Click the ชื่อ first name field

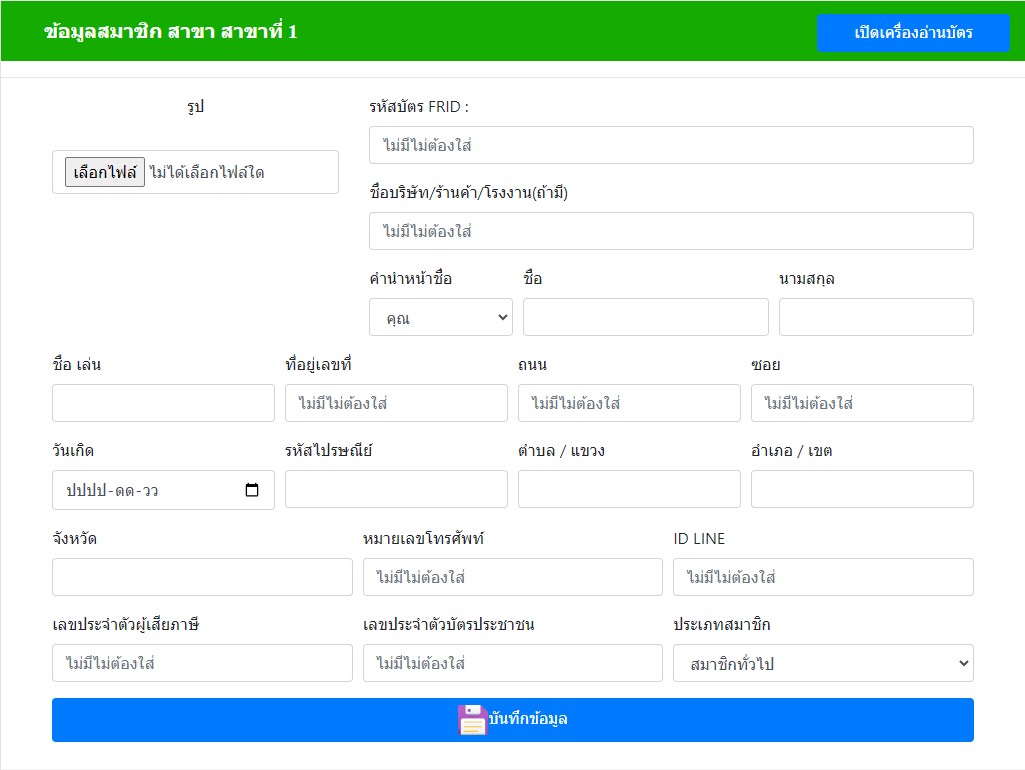tap(645, 317)
